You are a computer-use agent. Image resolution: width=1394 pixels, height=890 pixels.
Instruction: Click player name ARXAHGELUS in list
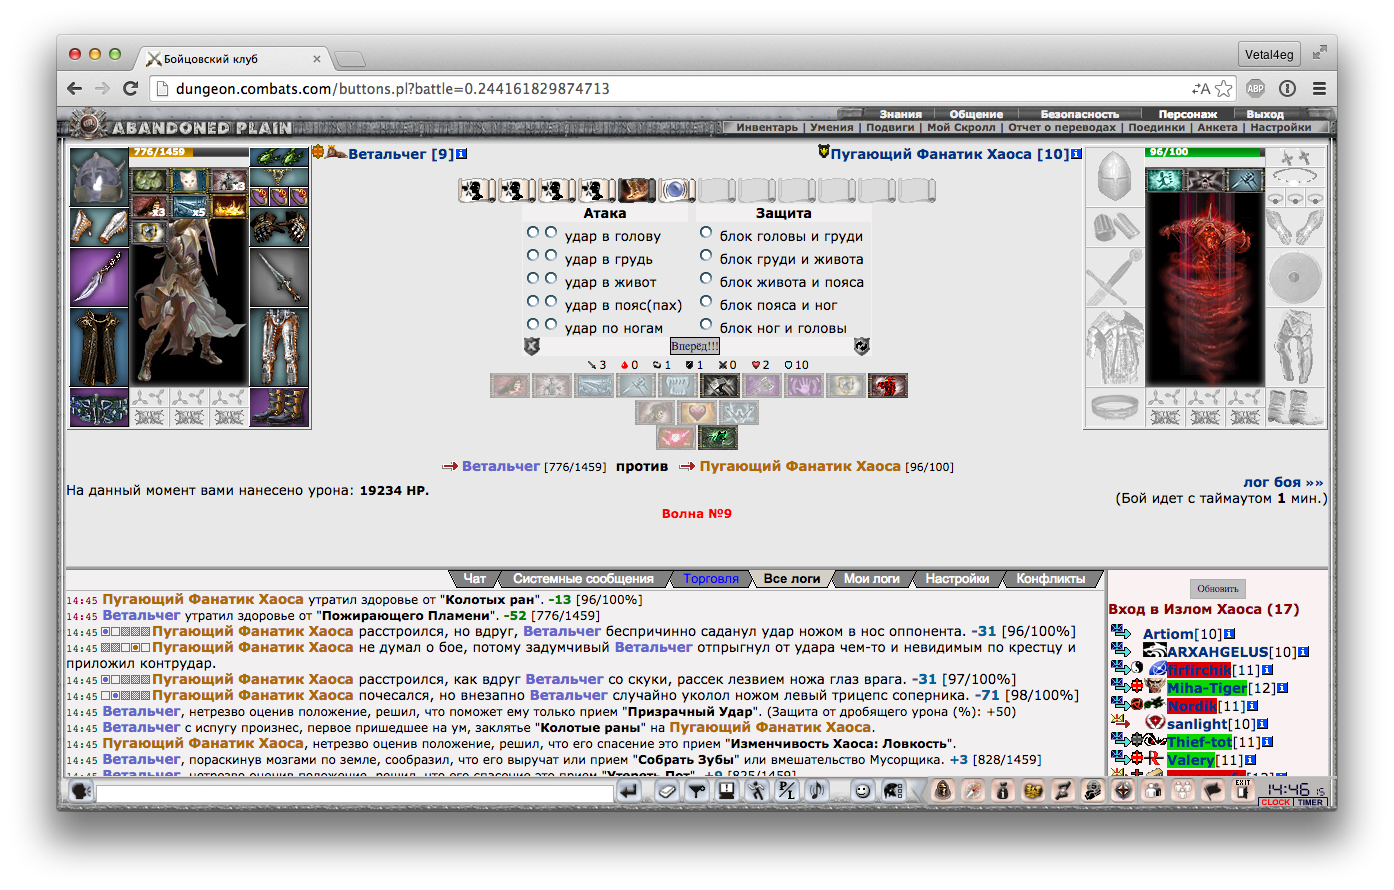click(1217, 652)
